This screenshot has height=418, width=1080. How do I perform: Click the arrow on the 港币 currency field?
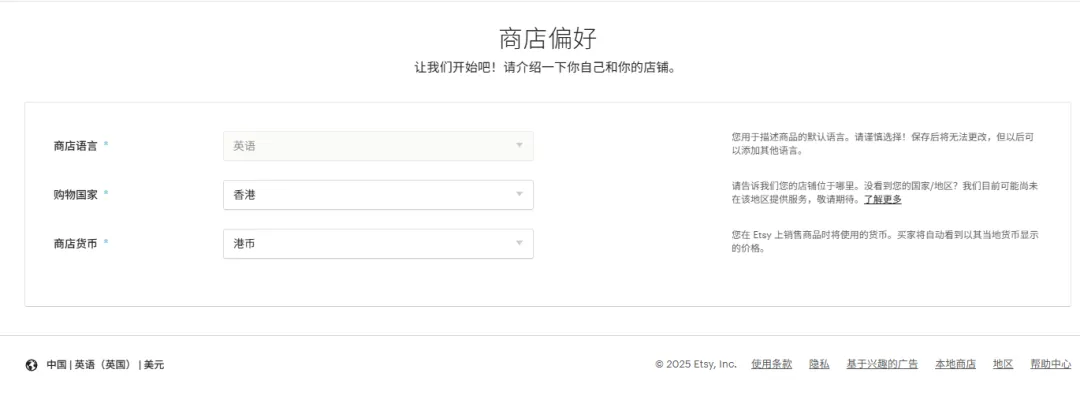click(519, 244)
